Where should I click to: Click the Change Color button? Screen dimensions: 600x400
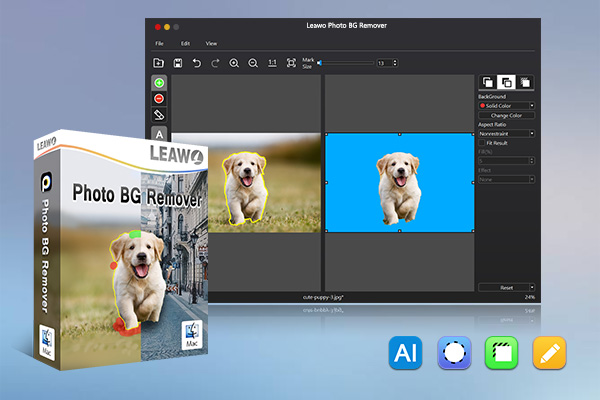pos(506,115)
